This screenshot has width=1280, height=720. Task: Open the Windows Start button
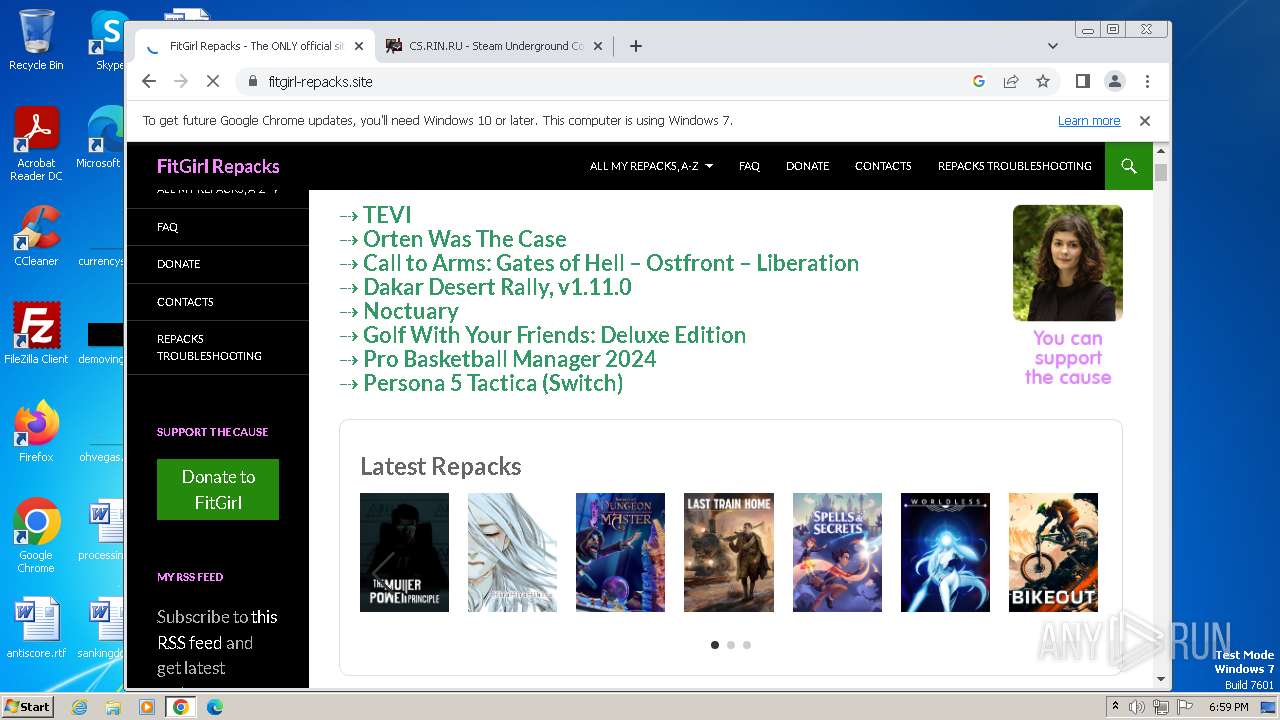pos(27,707)
